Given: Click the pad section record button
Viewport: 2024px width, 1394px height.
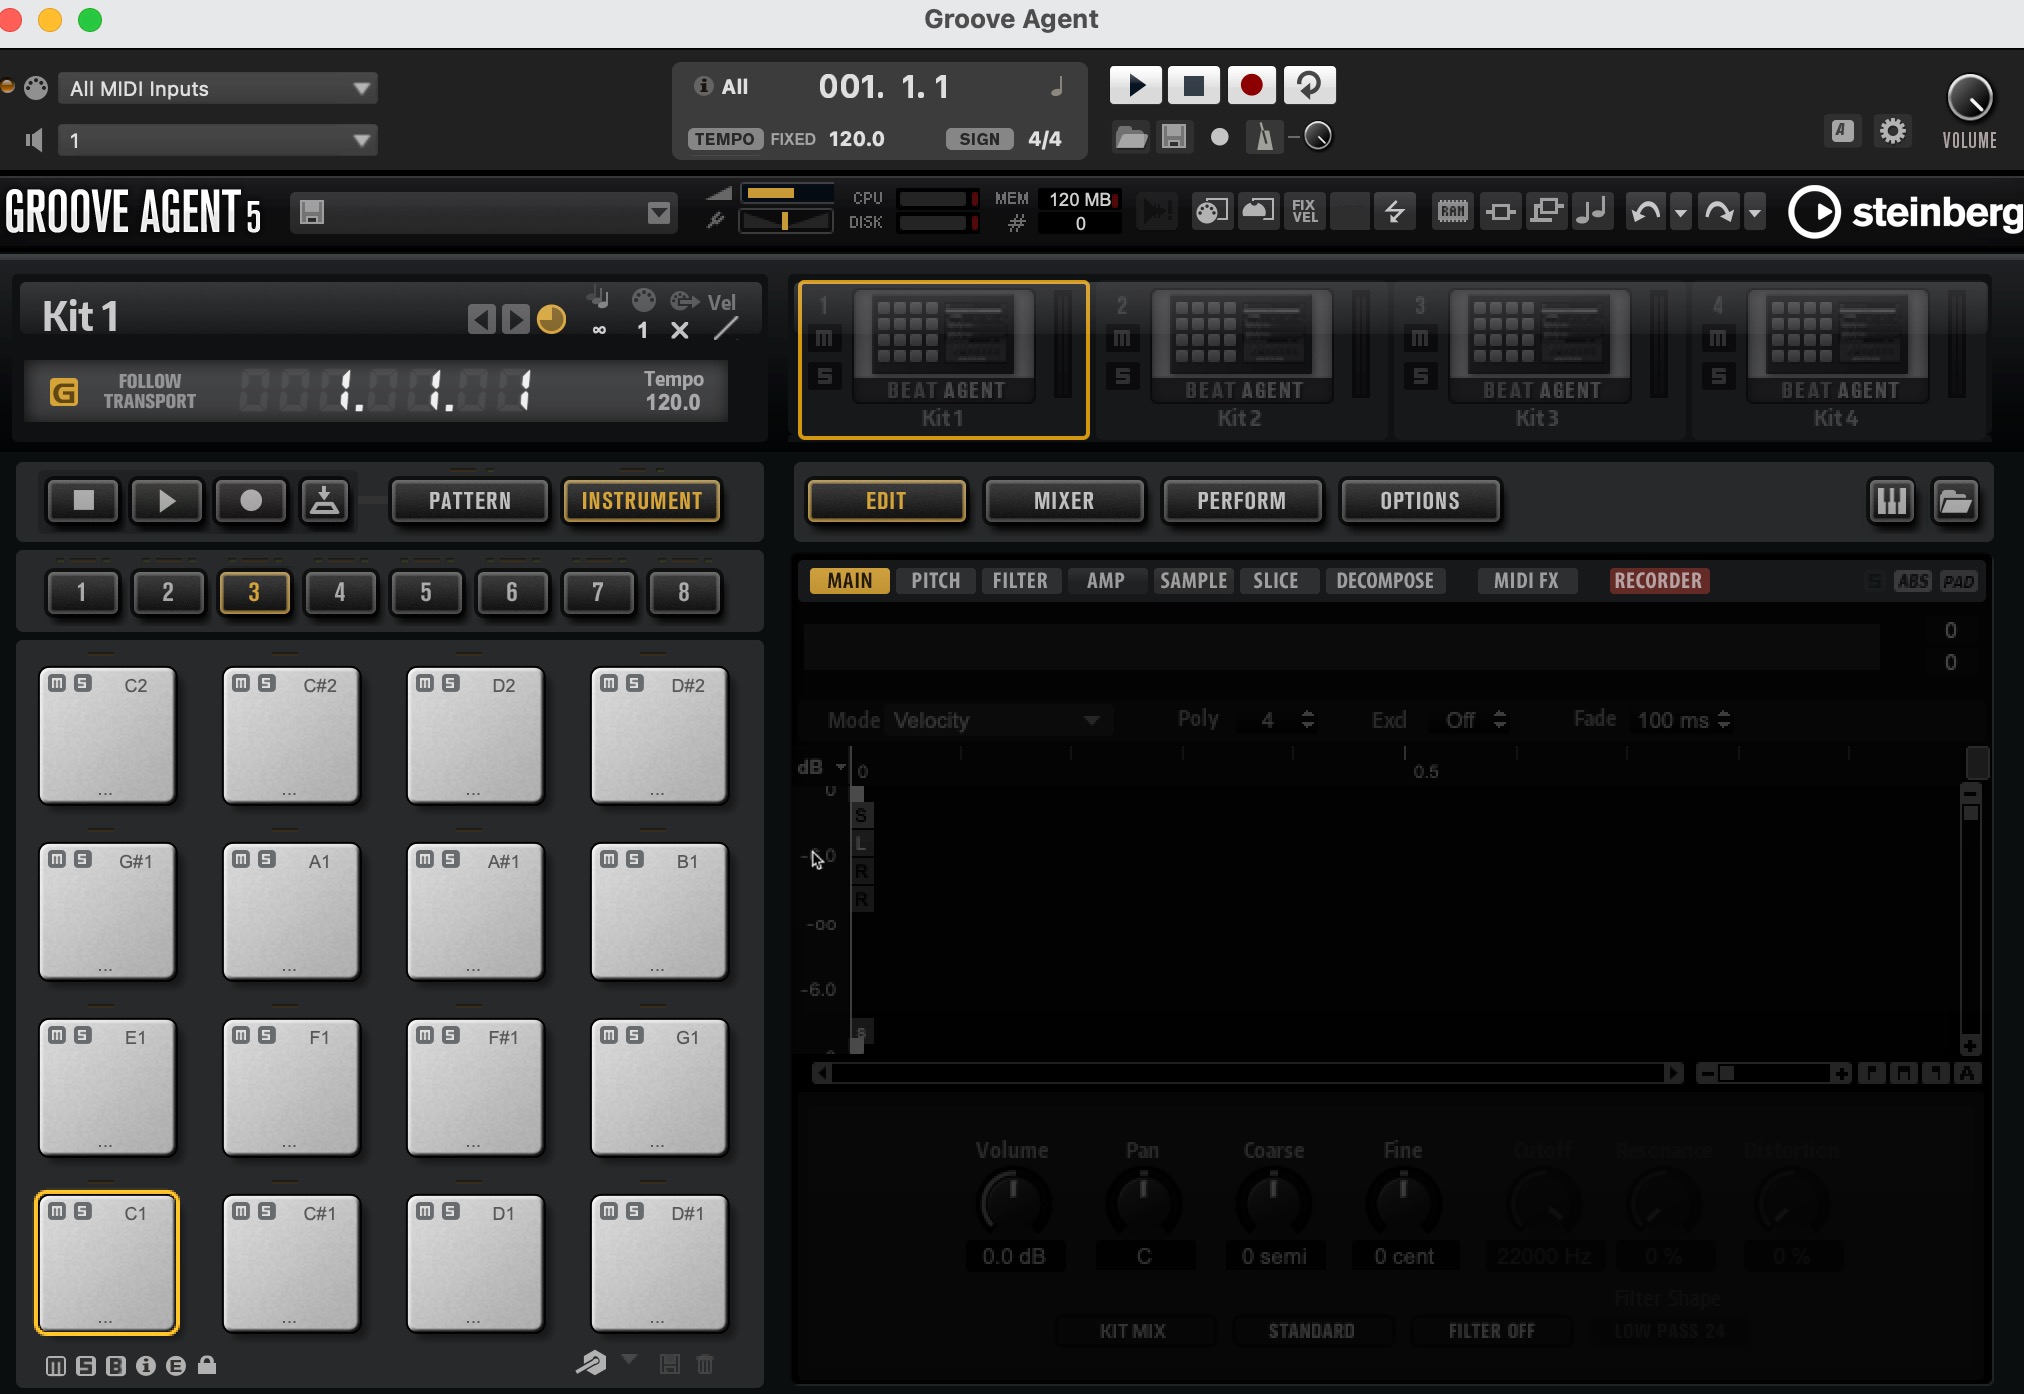Looking at the screenshot, I should 251,501.
